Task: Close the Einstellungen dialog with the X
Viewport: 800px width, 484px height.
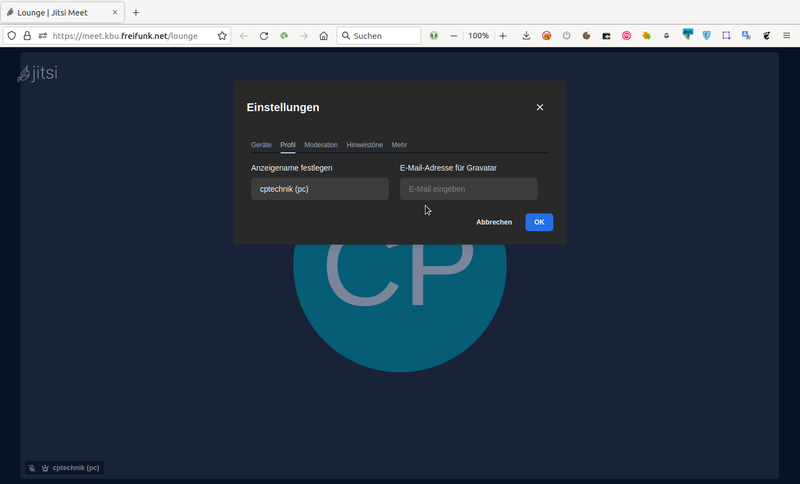Action: pyautogui.click(x=540, y=107)
